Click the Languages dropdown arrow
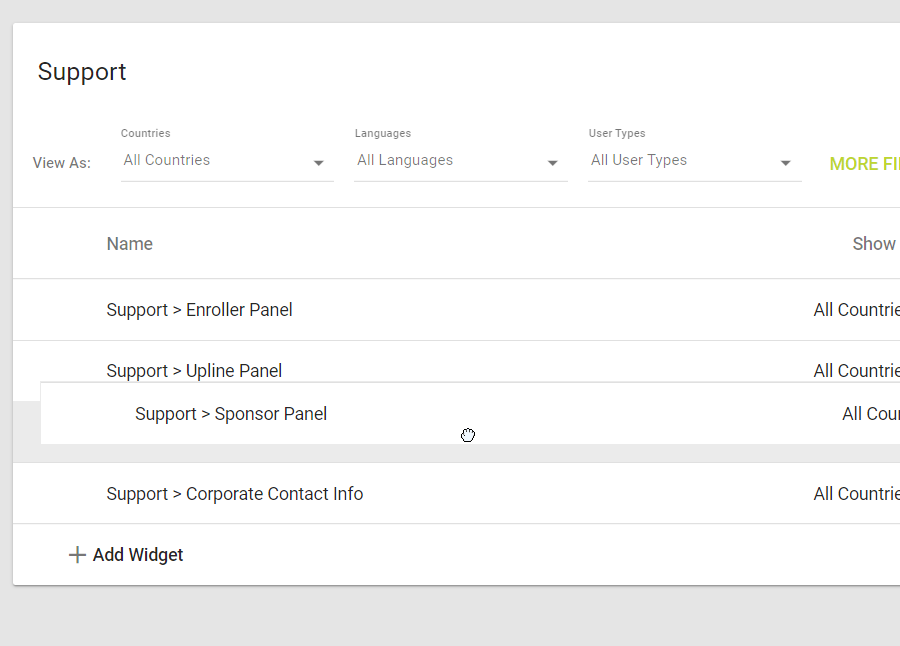900x646 pixels. pos(553,163)
